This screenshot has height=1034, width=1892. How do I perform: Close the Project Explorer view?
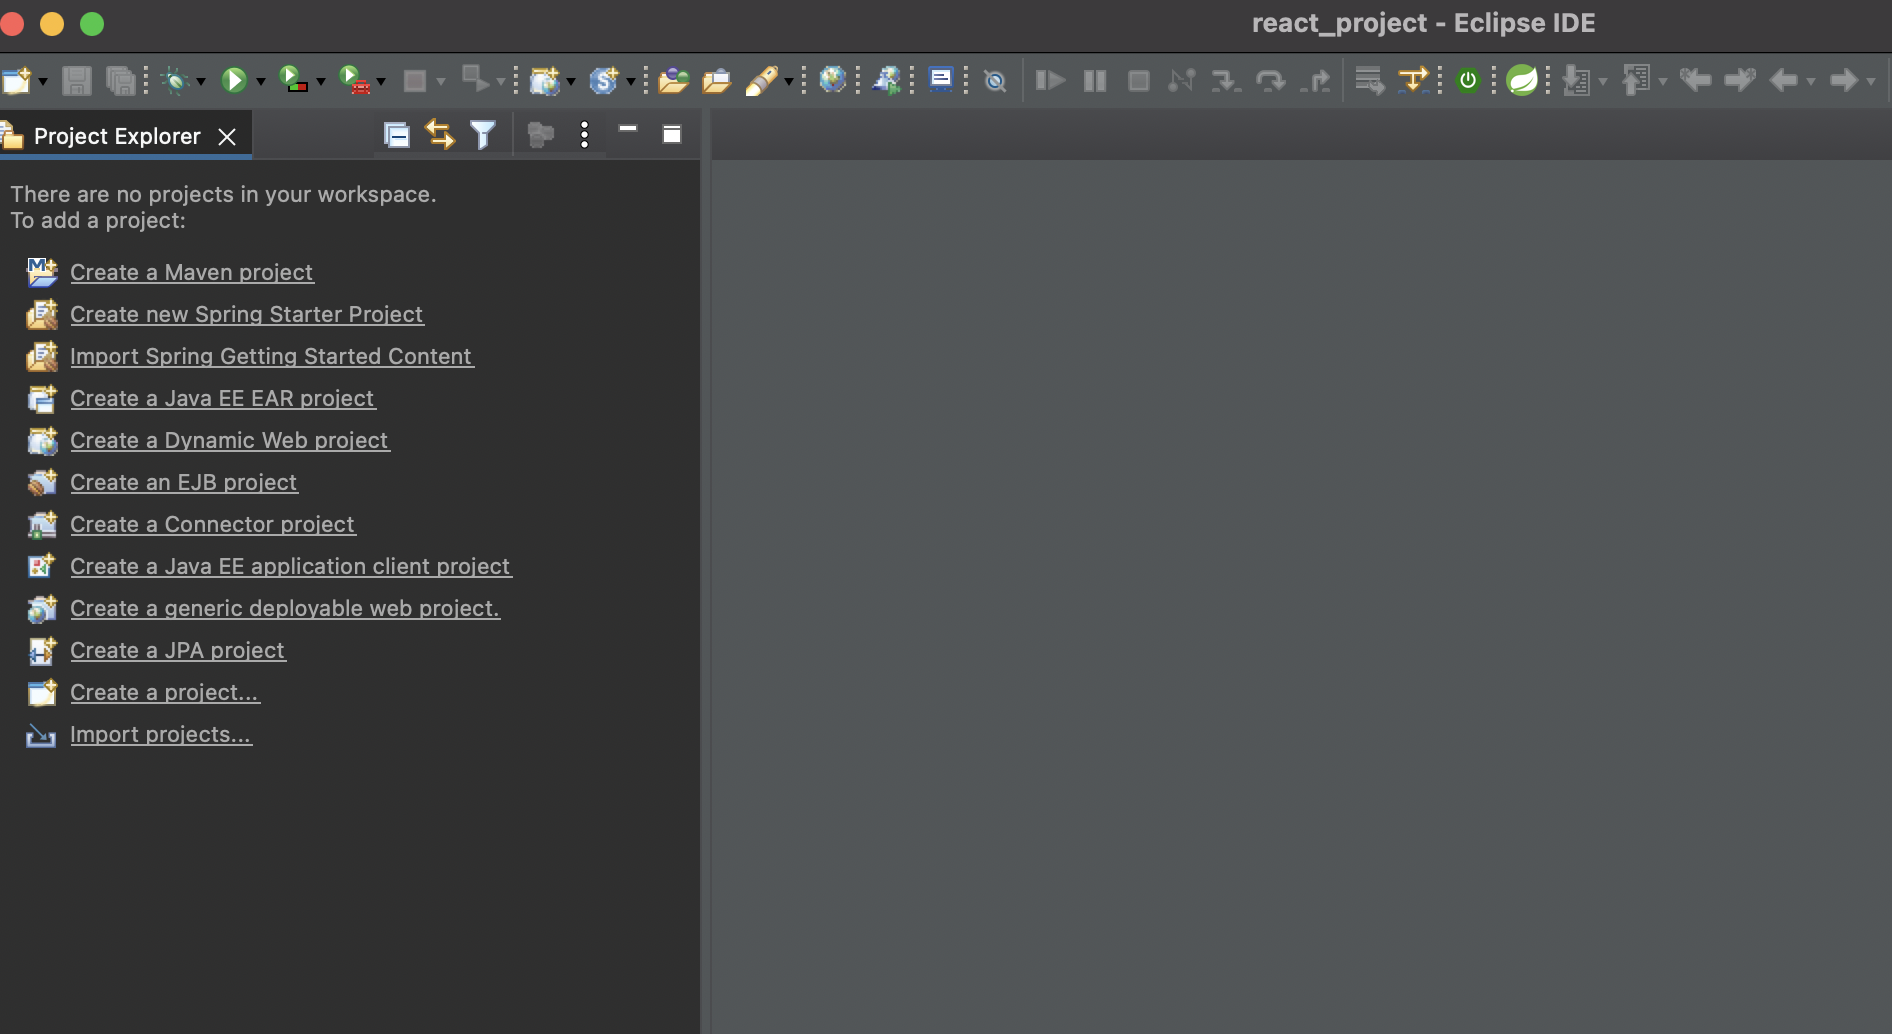pyautogui.click(x=227, y=137)
